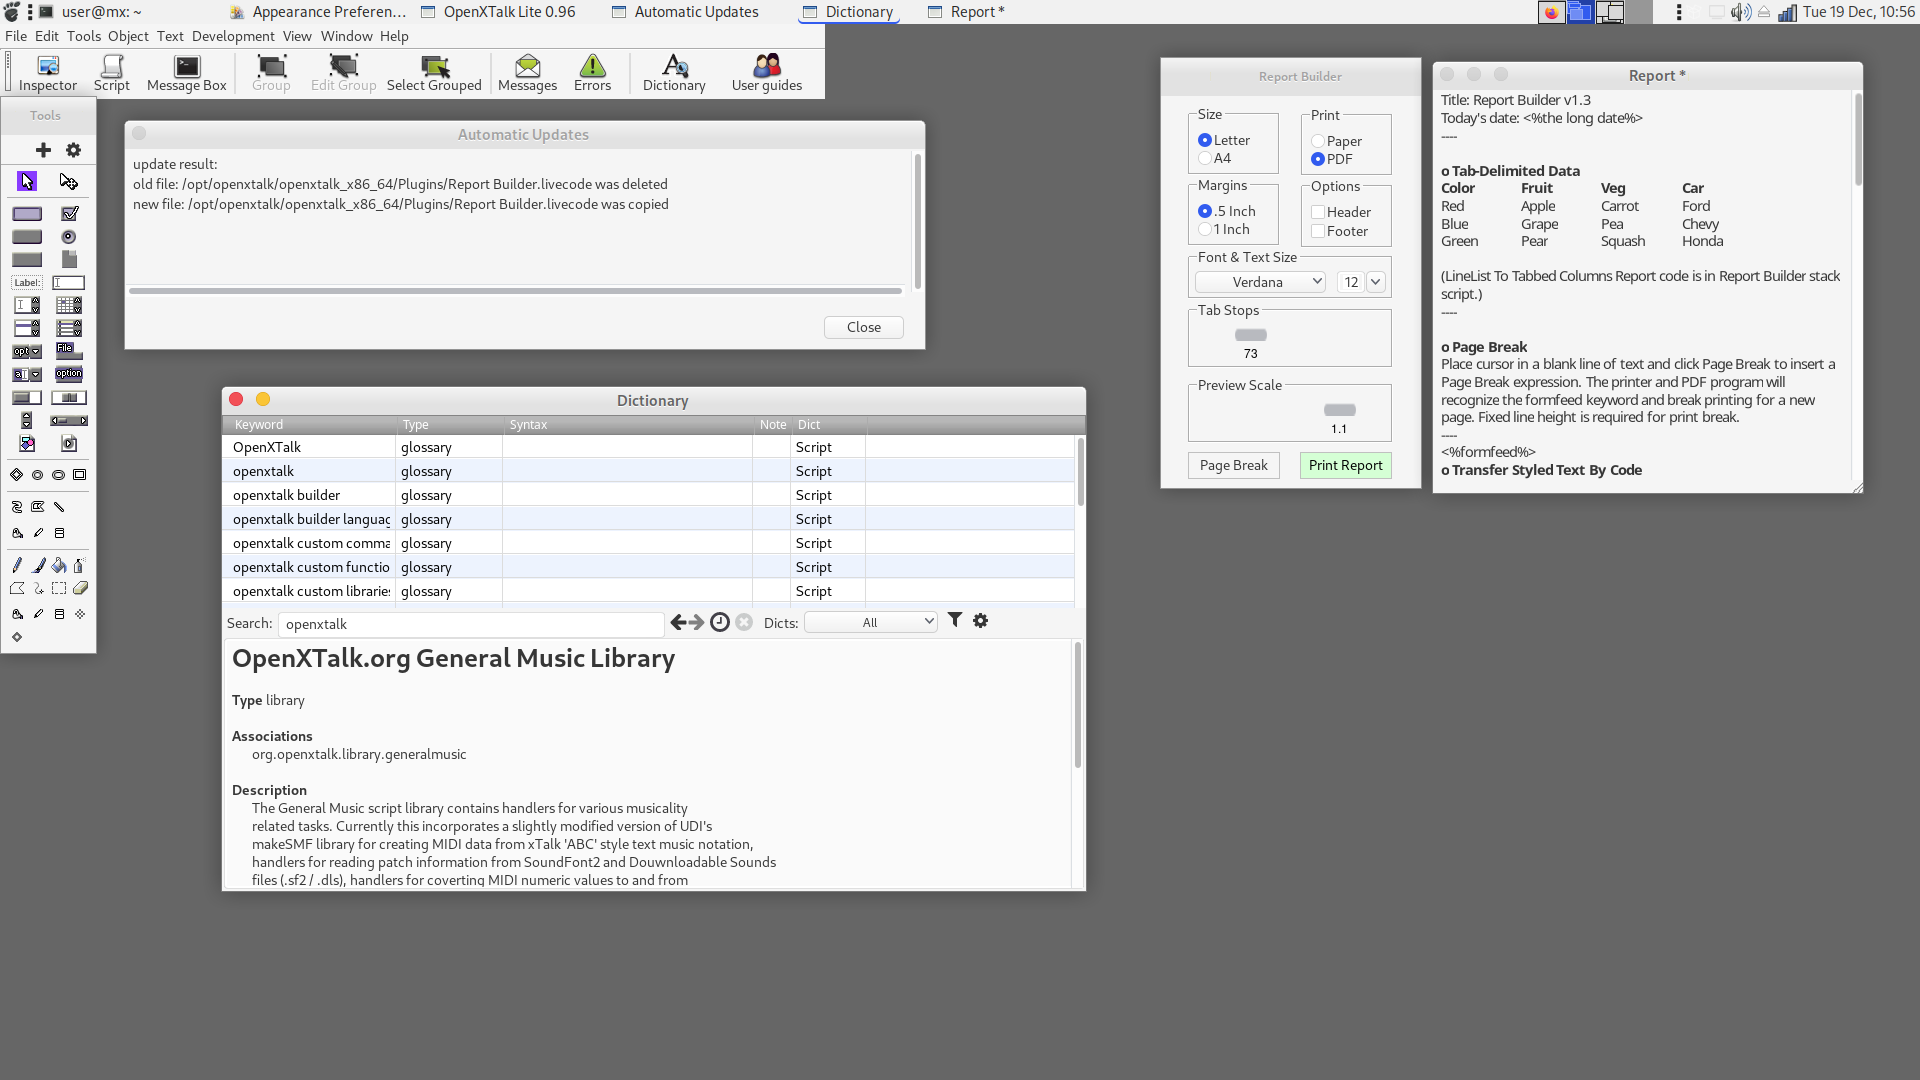Open Dictionary history clock
Image resolution: width=1920 pixels, height=1080 pixels.
click(x=720, y=623)
